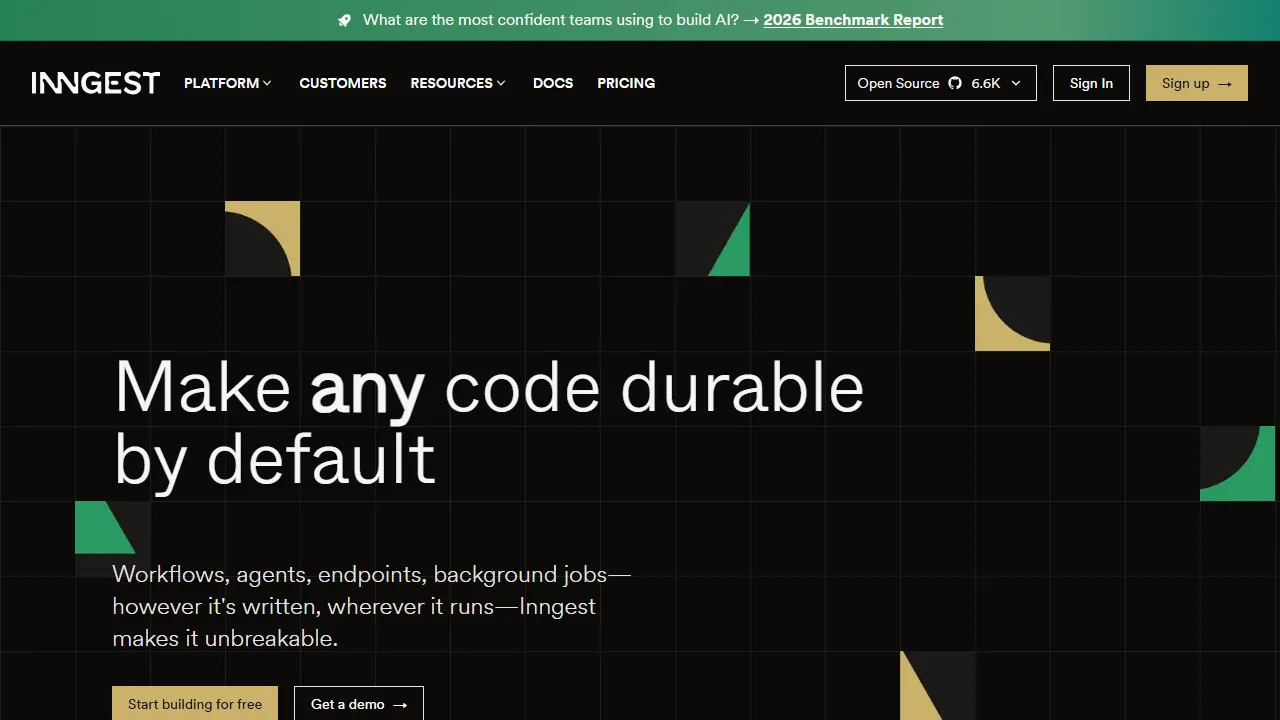Click Start building for free
The height and width of the screenshot is (720, 1280).
195,704
